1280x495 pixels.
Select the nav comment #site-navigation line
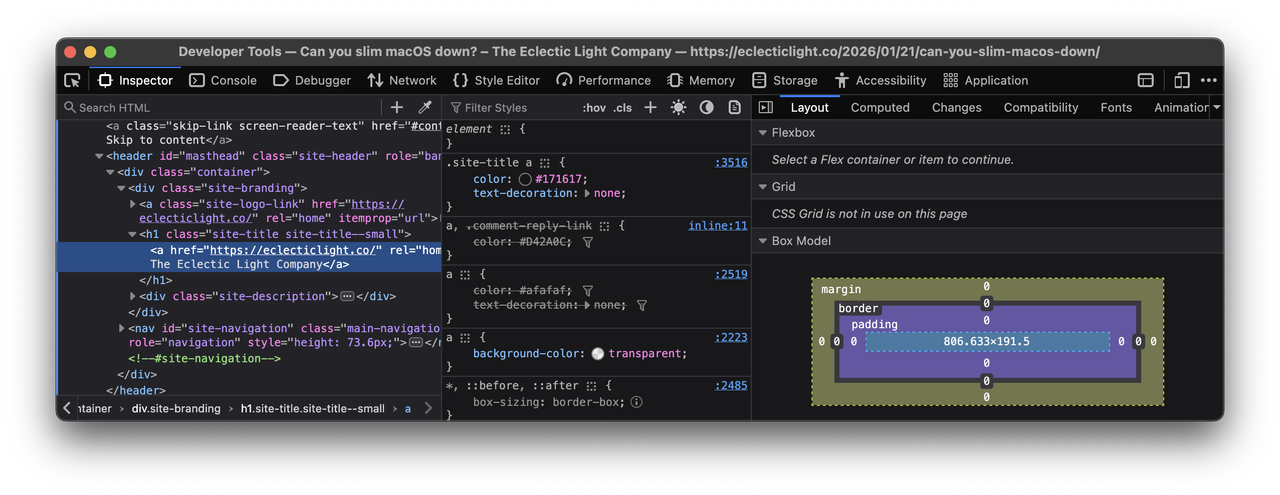(x=204, y=358)
